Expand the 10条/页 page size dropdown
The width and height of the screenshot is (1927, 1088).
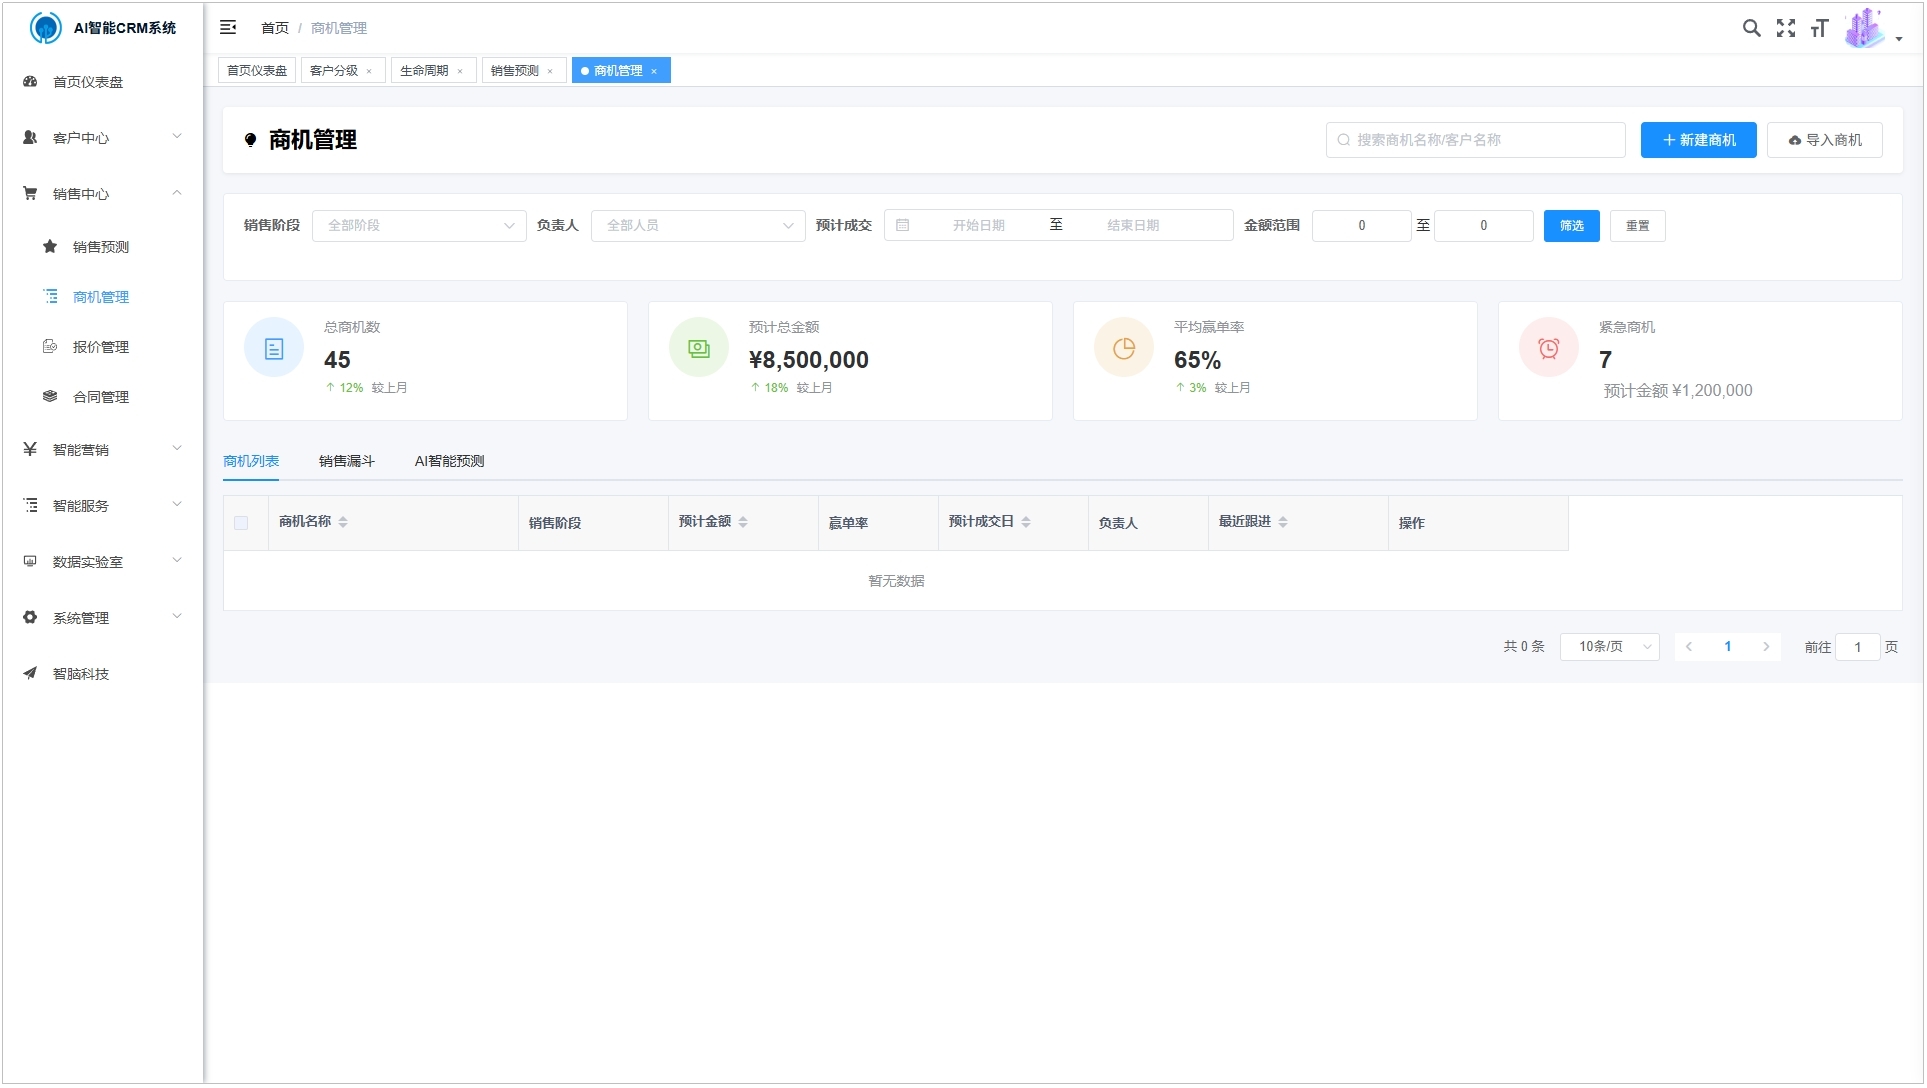[x=1609, y=646]
